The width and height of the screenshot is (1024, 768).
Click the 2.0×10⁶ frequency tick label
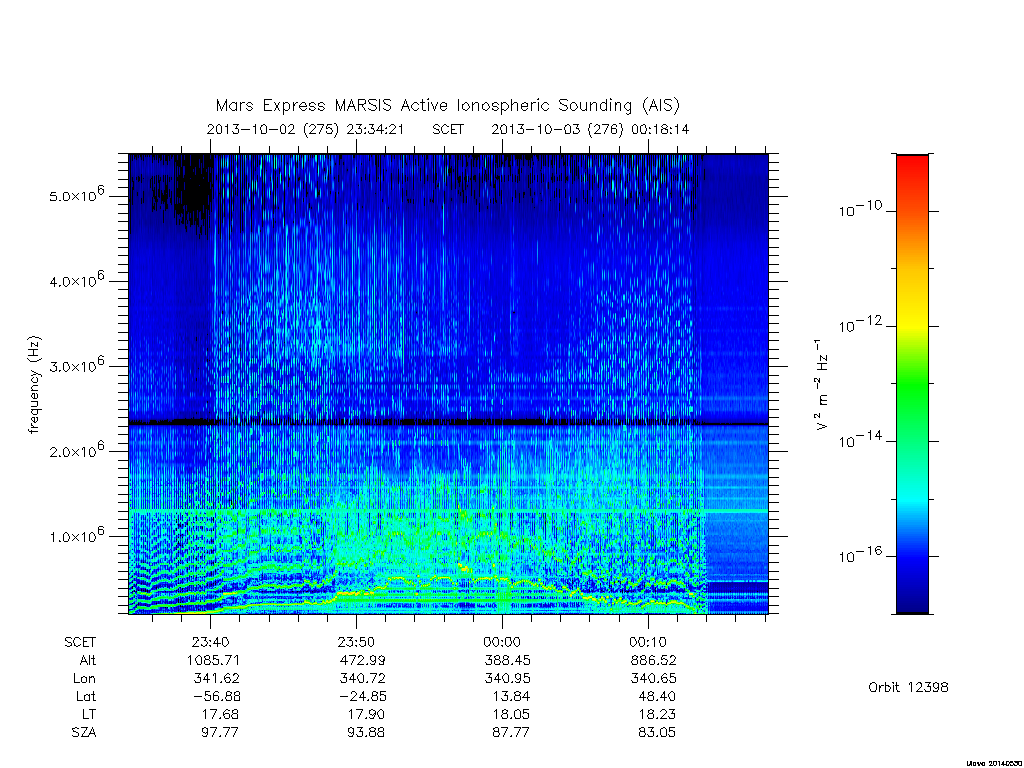76,451
